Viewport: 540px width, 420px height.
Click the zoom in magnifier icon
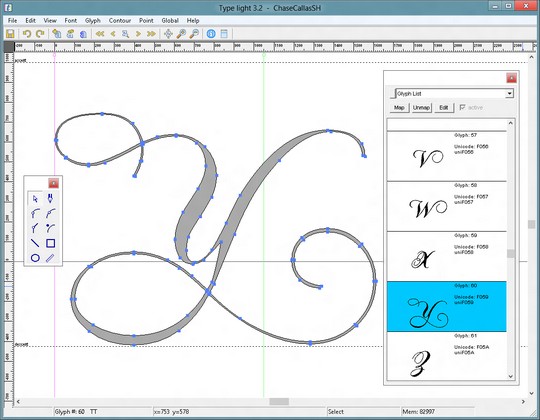coord(181,34)
